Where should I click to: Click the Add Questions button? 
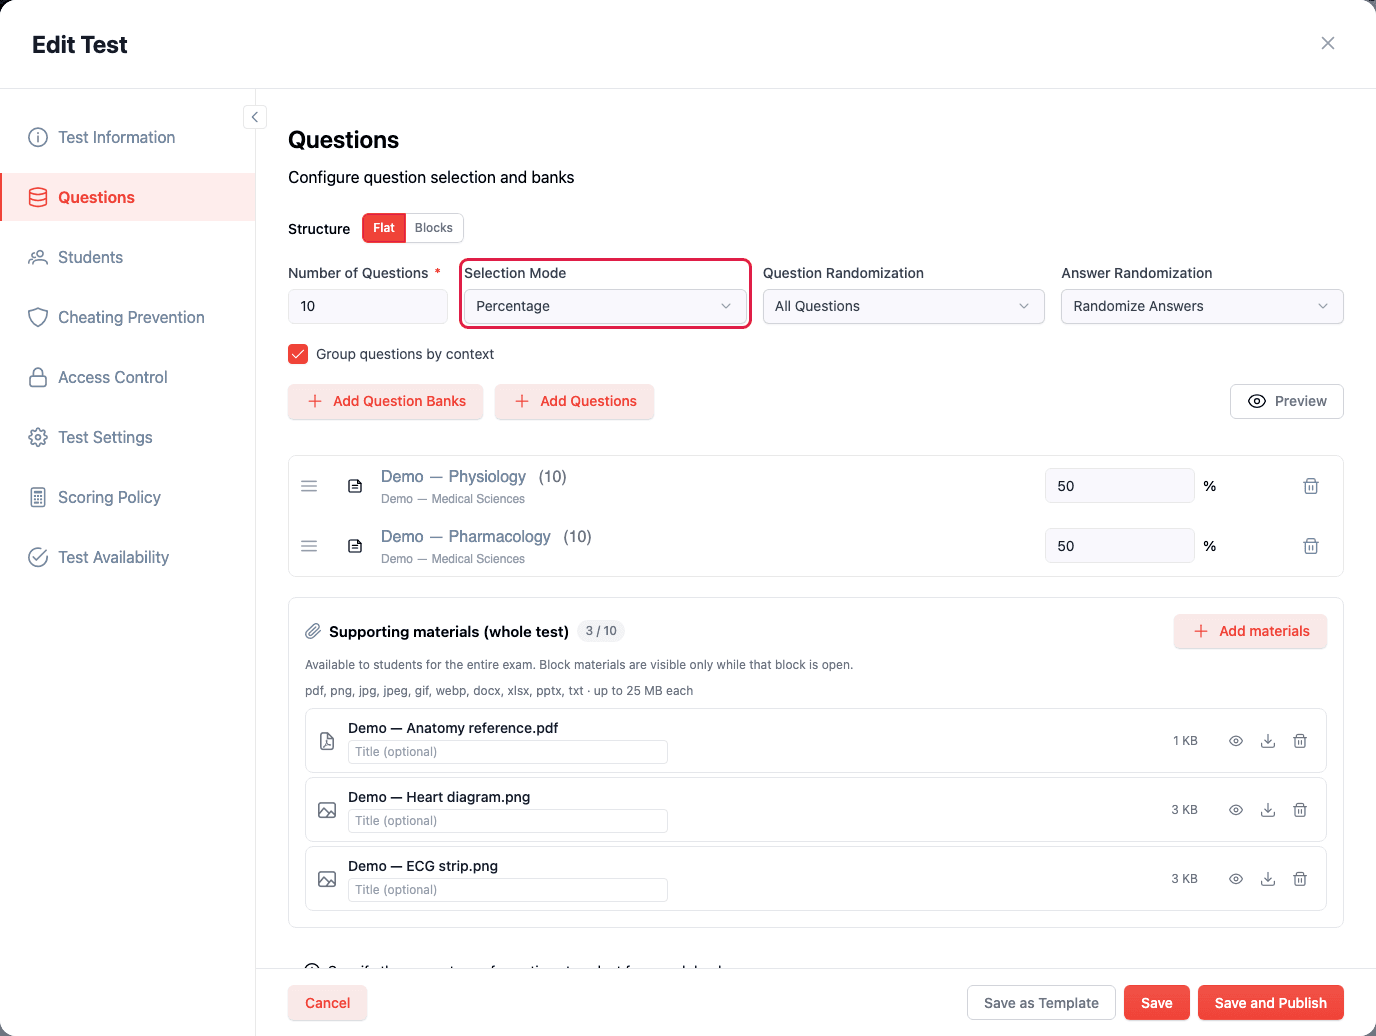[x=574, y=401]
